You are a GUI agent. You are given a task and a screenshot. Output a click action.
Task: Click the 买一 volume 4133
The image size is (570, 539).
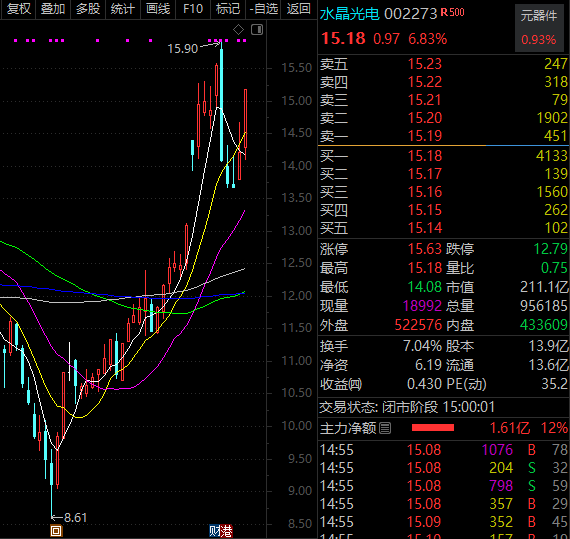click(551, 156)
